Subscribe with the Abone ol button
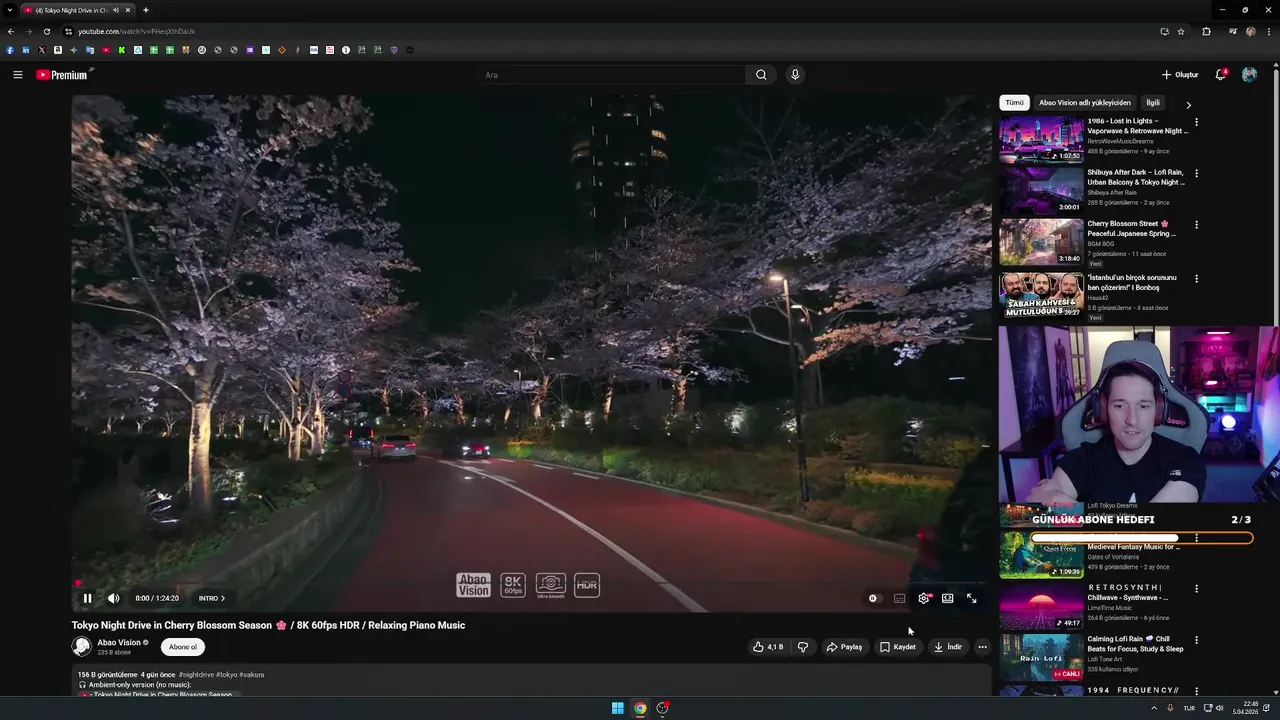 [183, 647]
